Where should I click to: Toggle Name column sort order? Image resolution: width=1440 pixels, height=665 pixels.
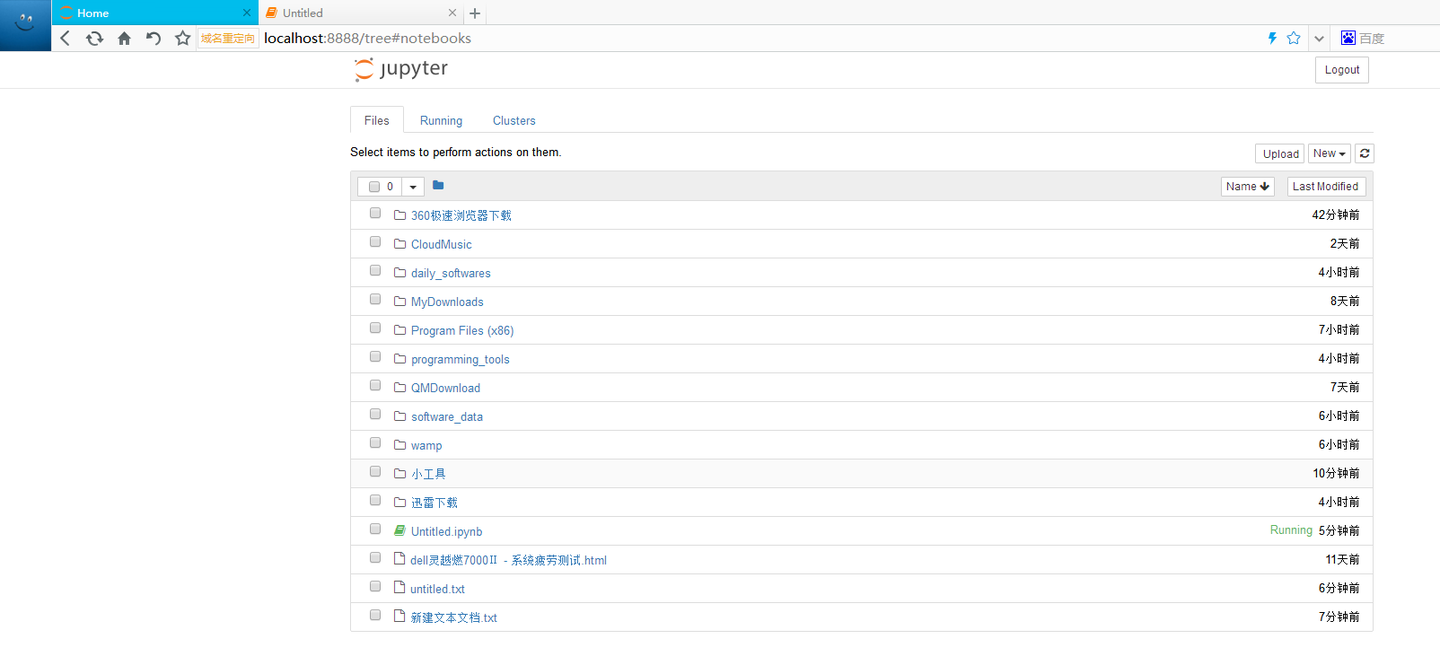coord(1247,186)
